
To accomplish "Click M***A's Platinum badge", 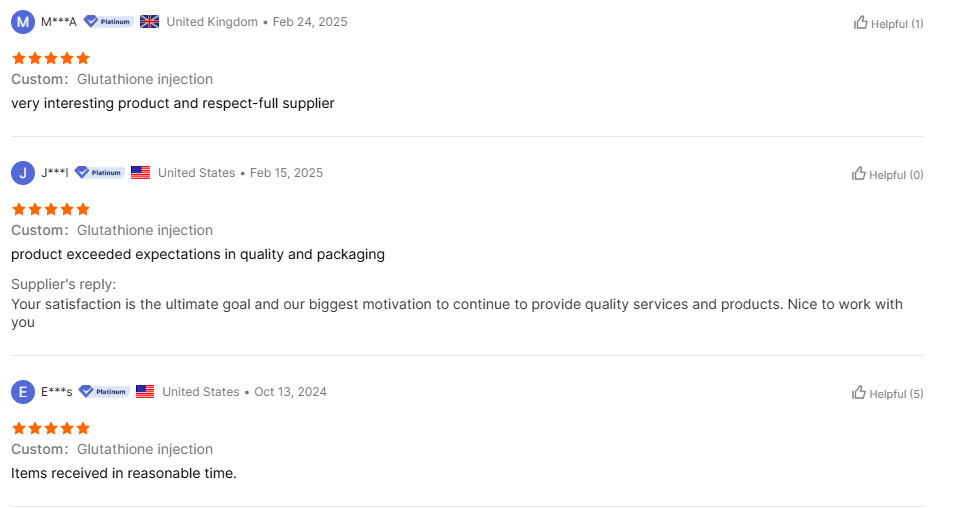I will 108,22.
